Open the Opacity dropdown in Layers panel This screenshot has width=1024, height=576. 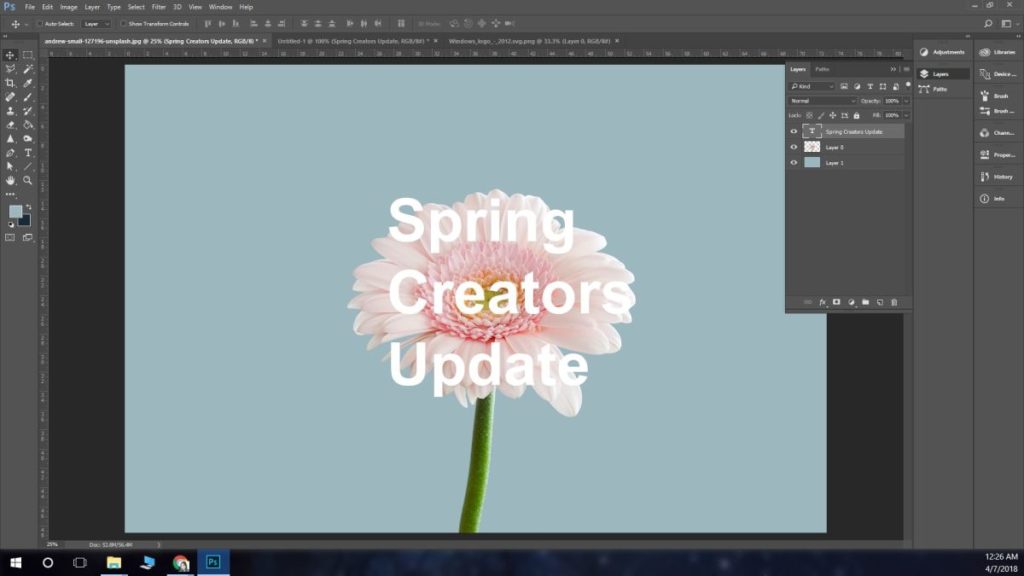tap(904, 101)
